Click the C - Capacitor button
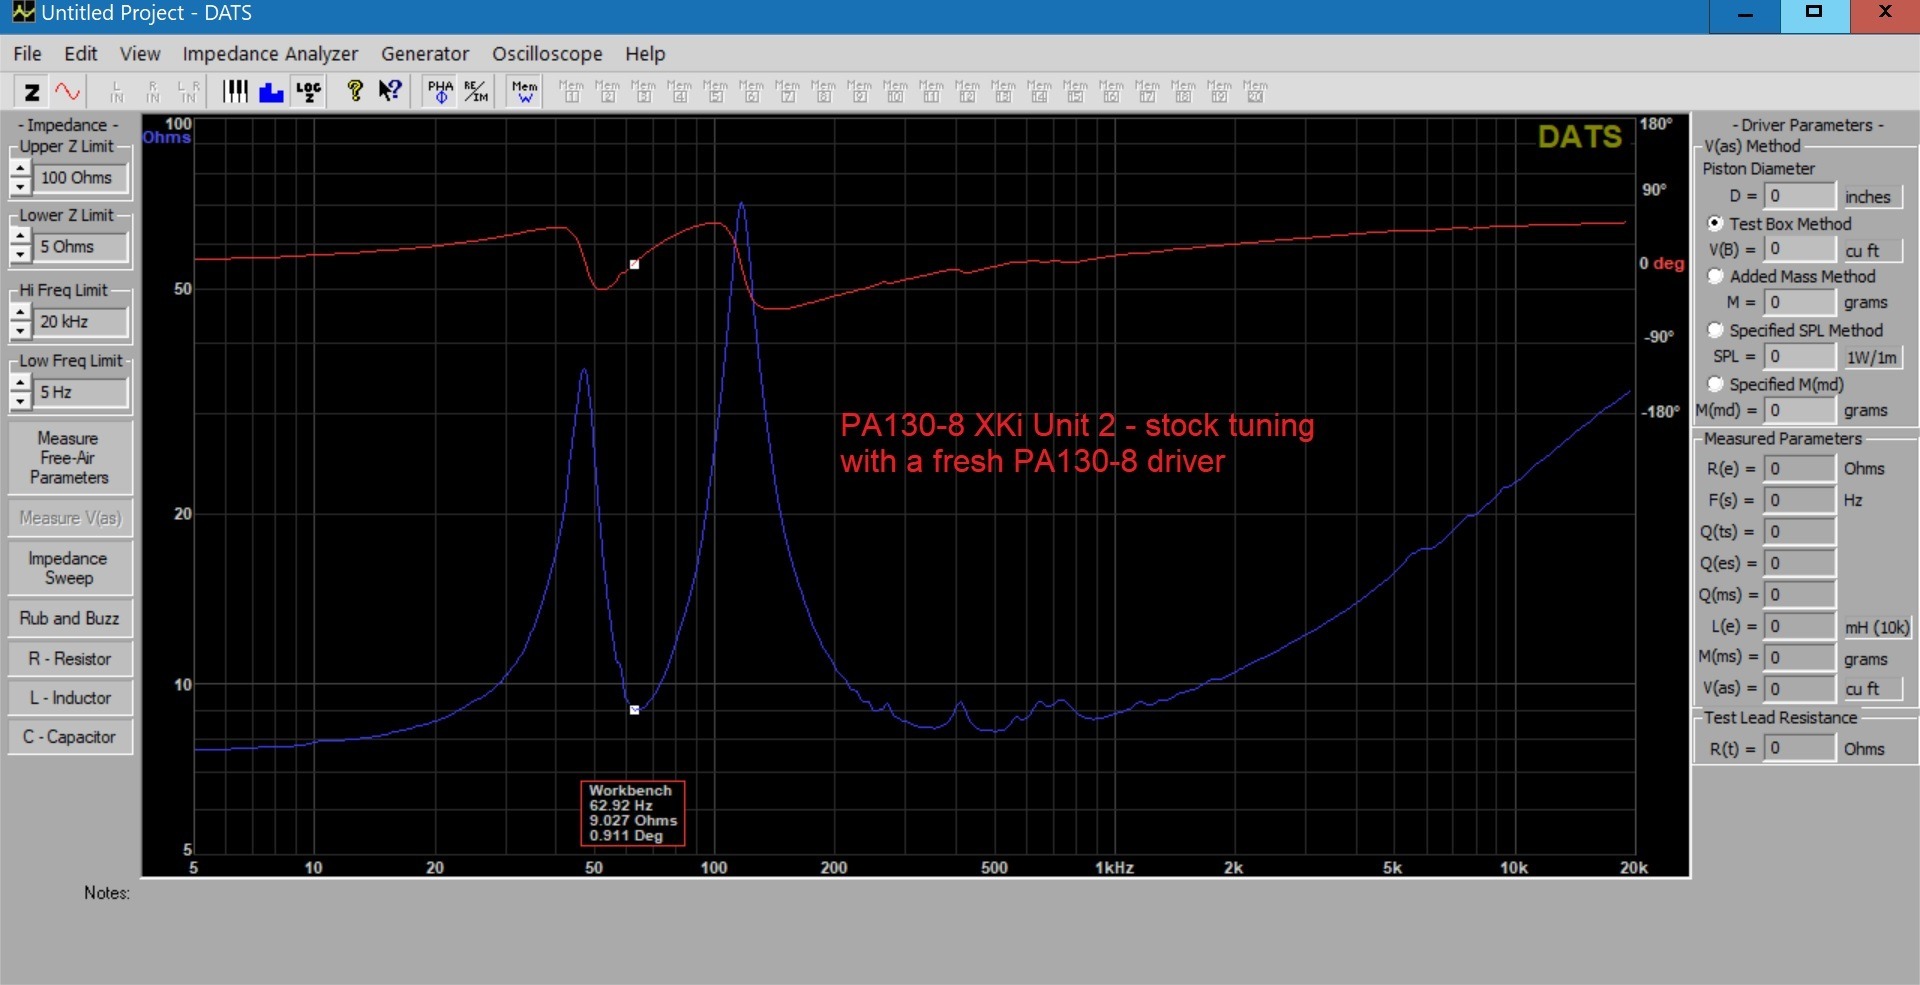This screenshot has width=1920, height=985. (x=69, y=737)
